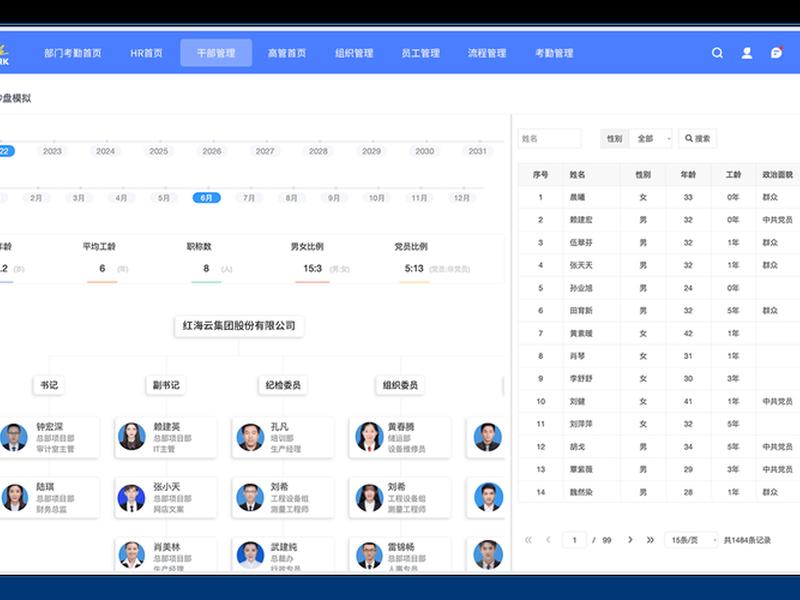The image size is (800, 600).
Task: Select table row for 肖琴
Action: click(659, 356)
